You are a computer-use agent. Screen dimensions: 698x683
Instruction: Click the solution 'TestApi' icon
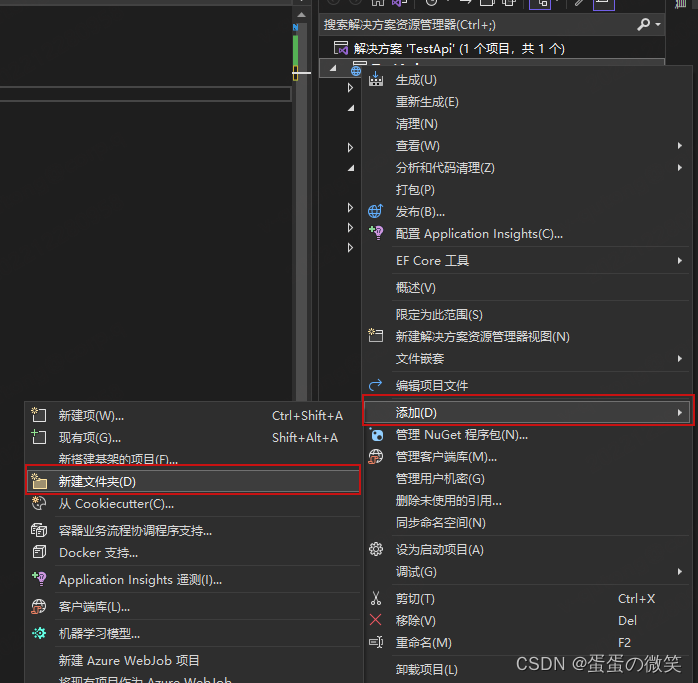pyautogui.click(x=341, y=48)
